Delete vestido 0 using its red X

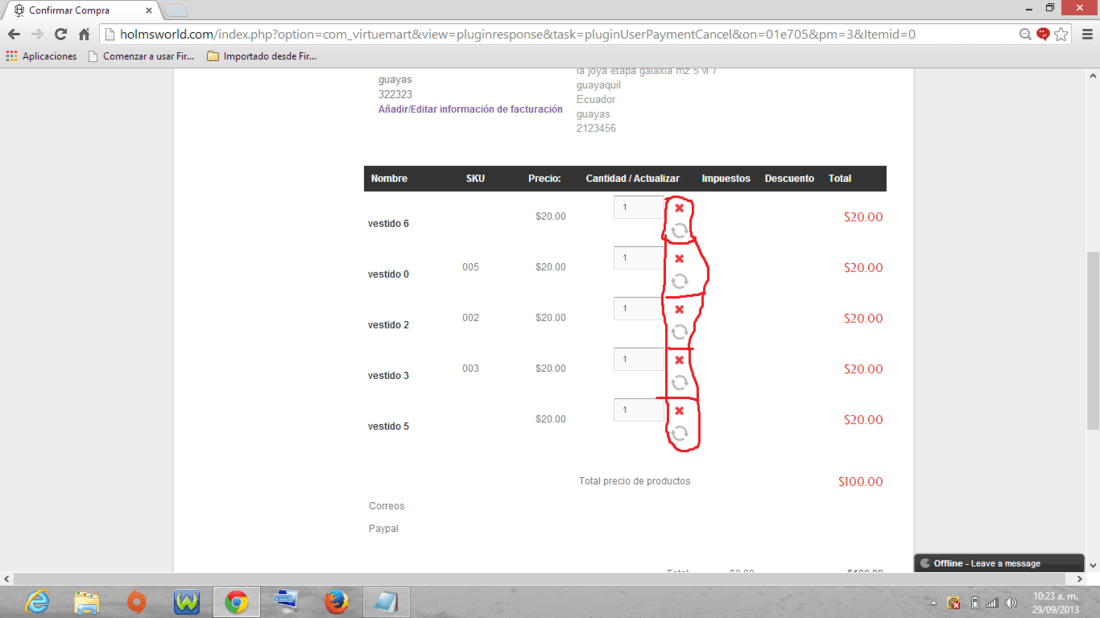pos(679,259)
